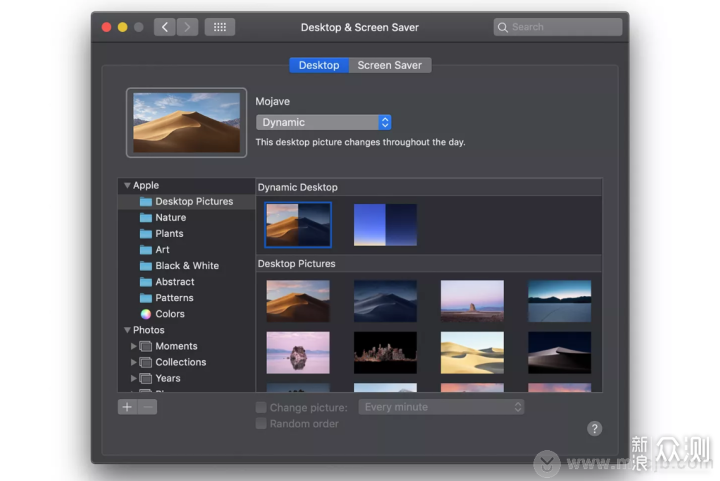The height and width of the screenshot is (481, 720).
Task: Click the Patterns folder icon
Action: [x=146, y=298]
